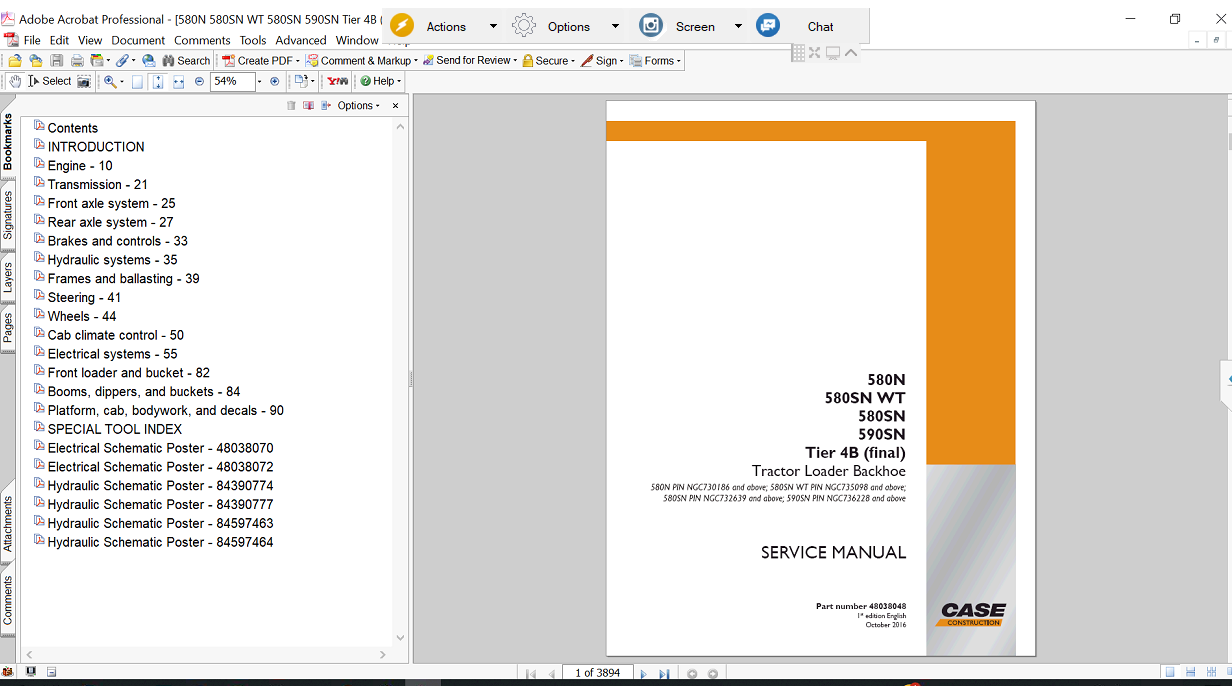Click the Save disk icon
1232x686 pixels.
pos(57,61)
